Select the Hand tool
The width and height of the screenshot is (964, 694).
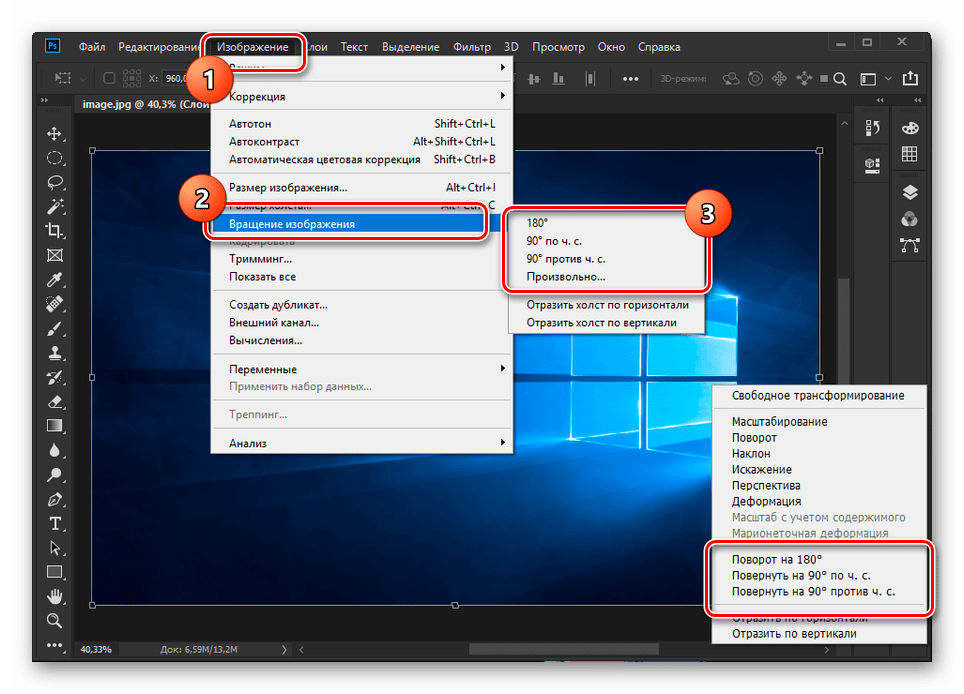(55, 596)
